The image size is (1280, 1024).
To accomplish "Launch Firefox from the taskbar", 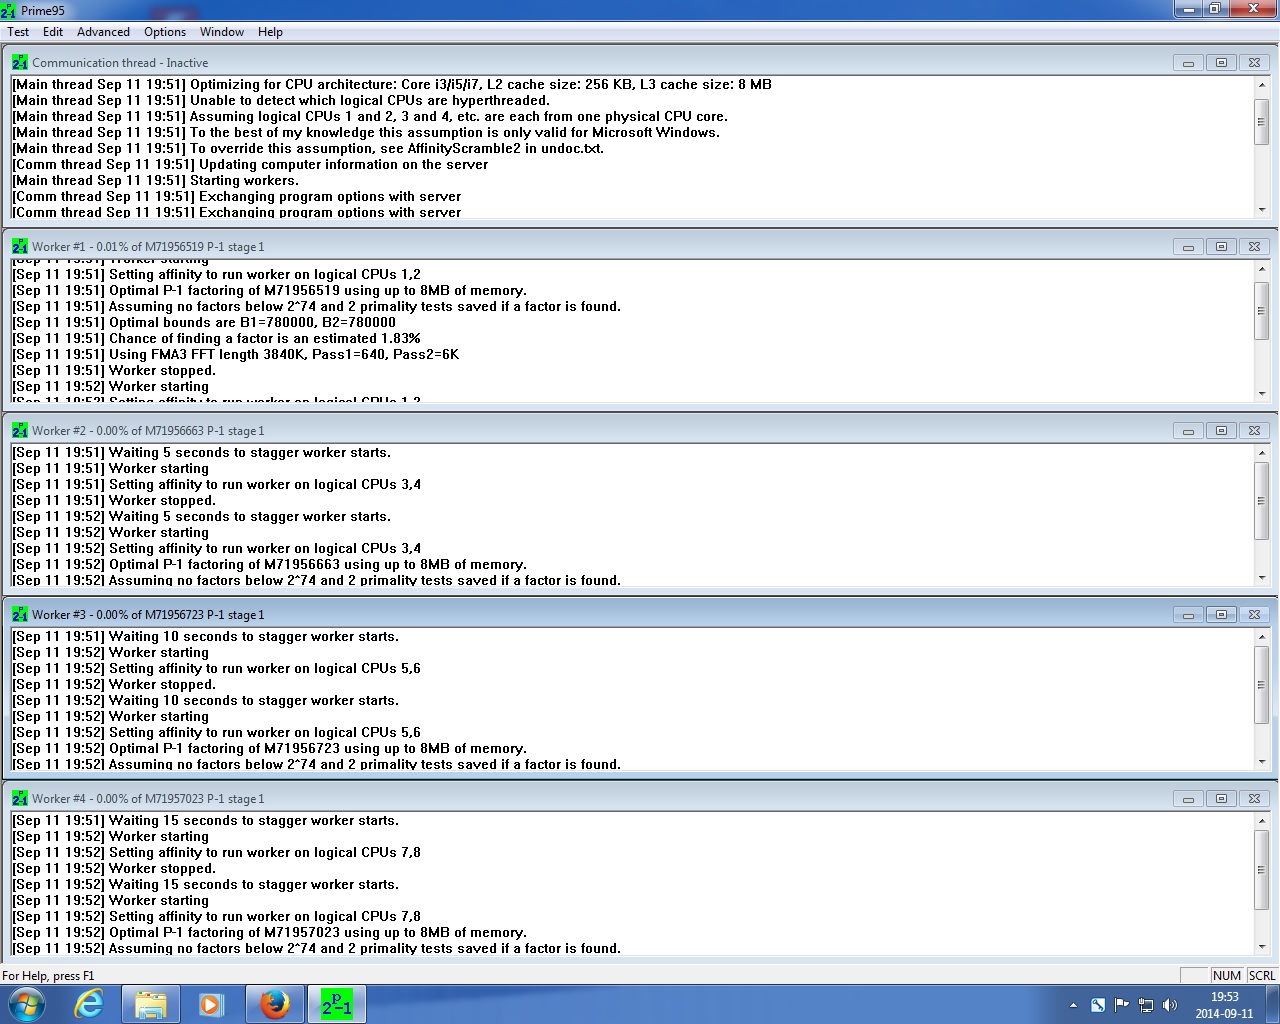I will pos(274,1004).
